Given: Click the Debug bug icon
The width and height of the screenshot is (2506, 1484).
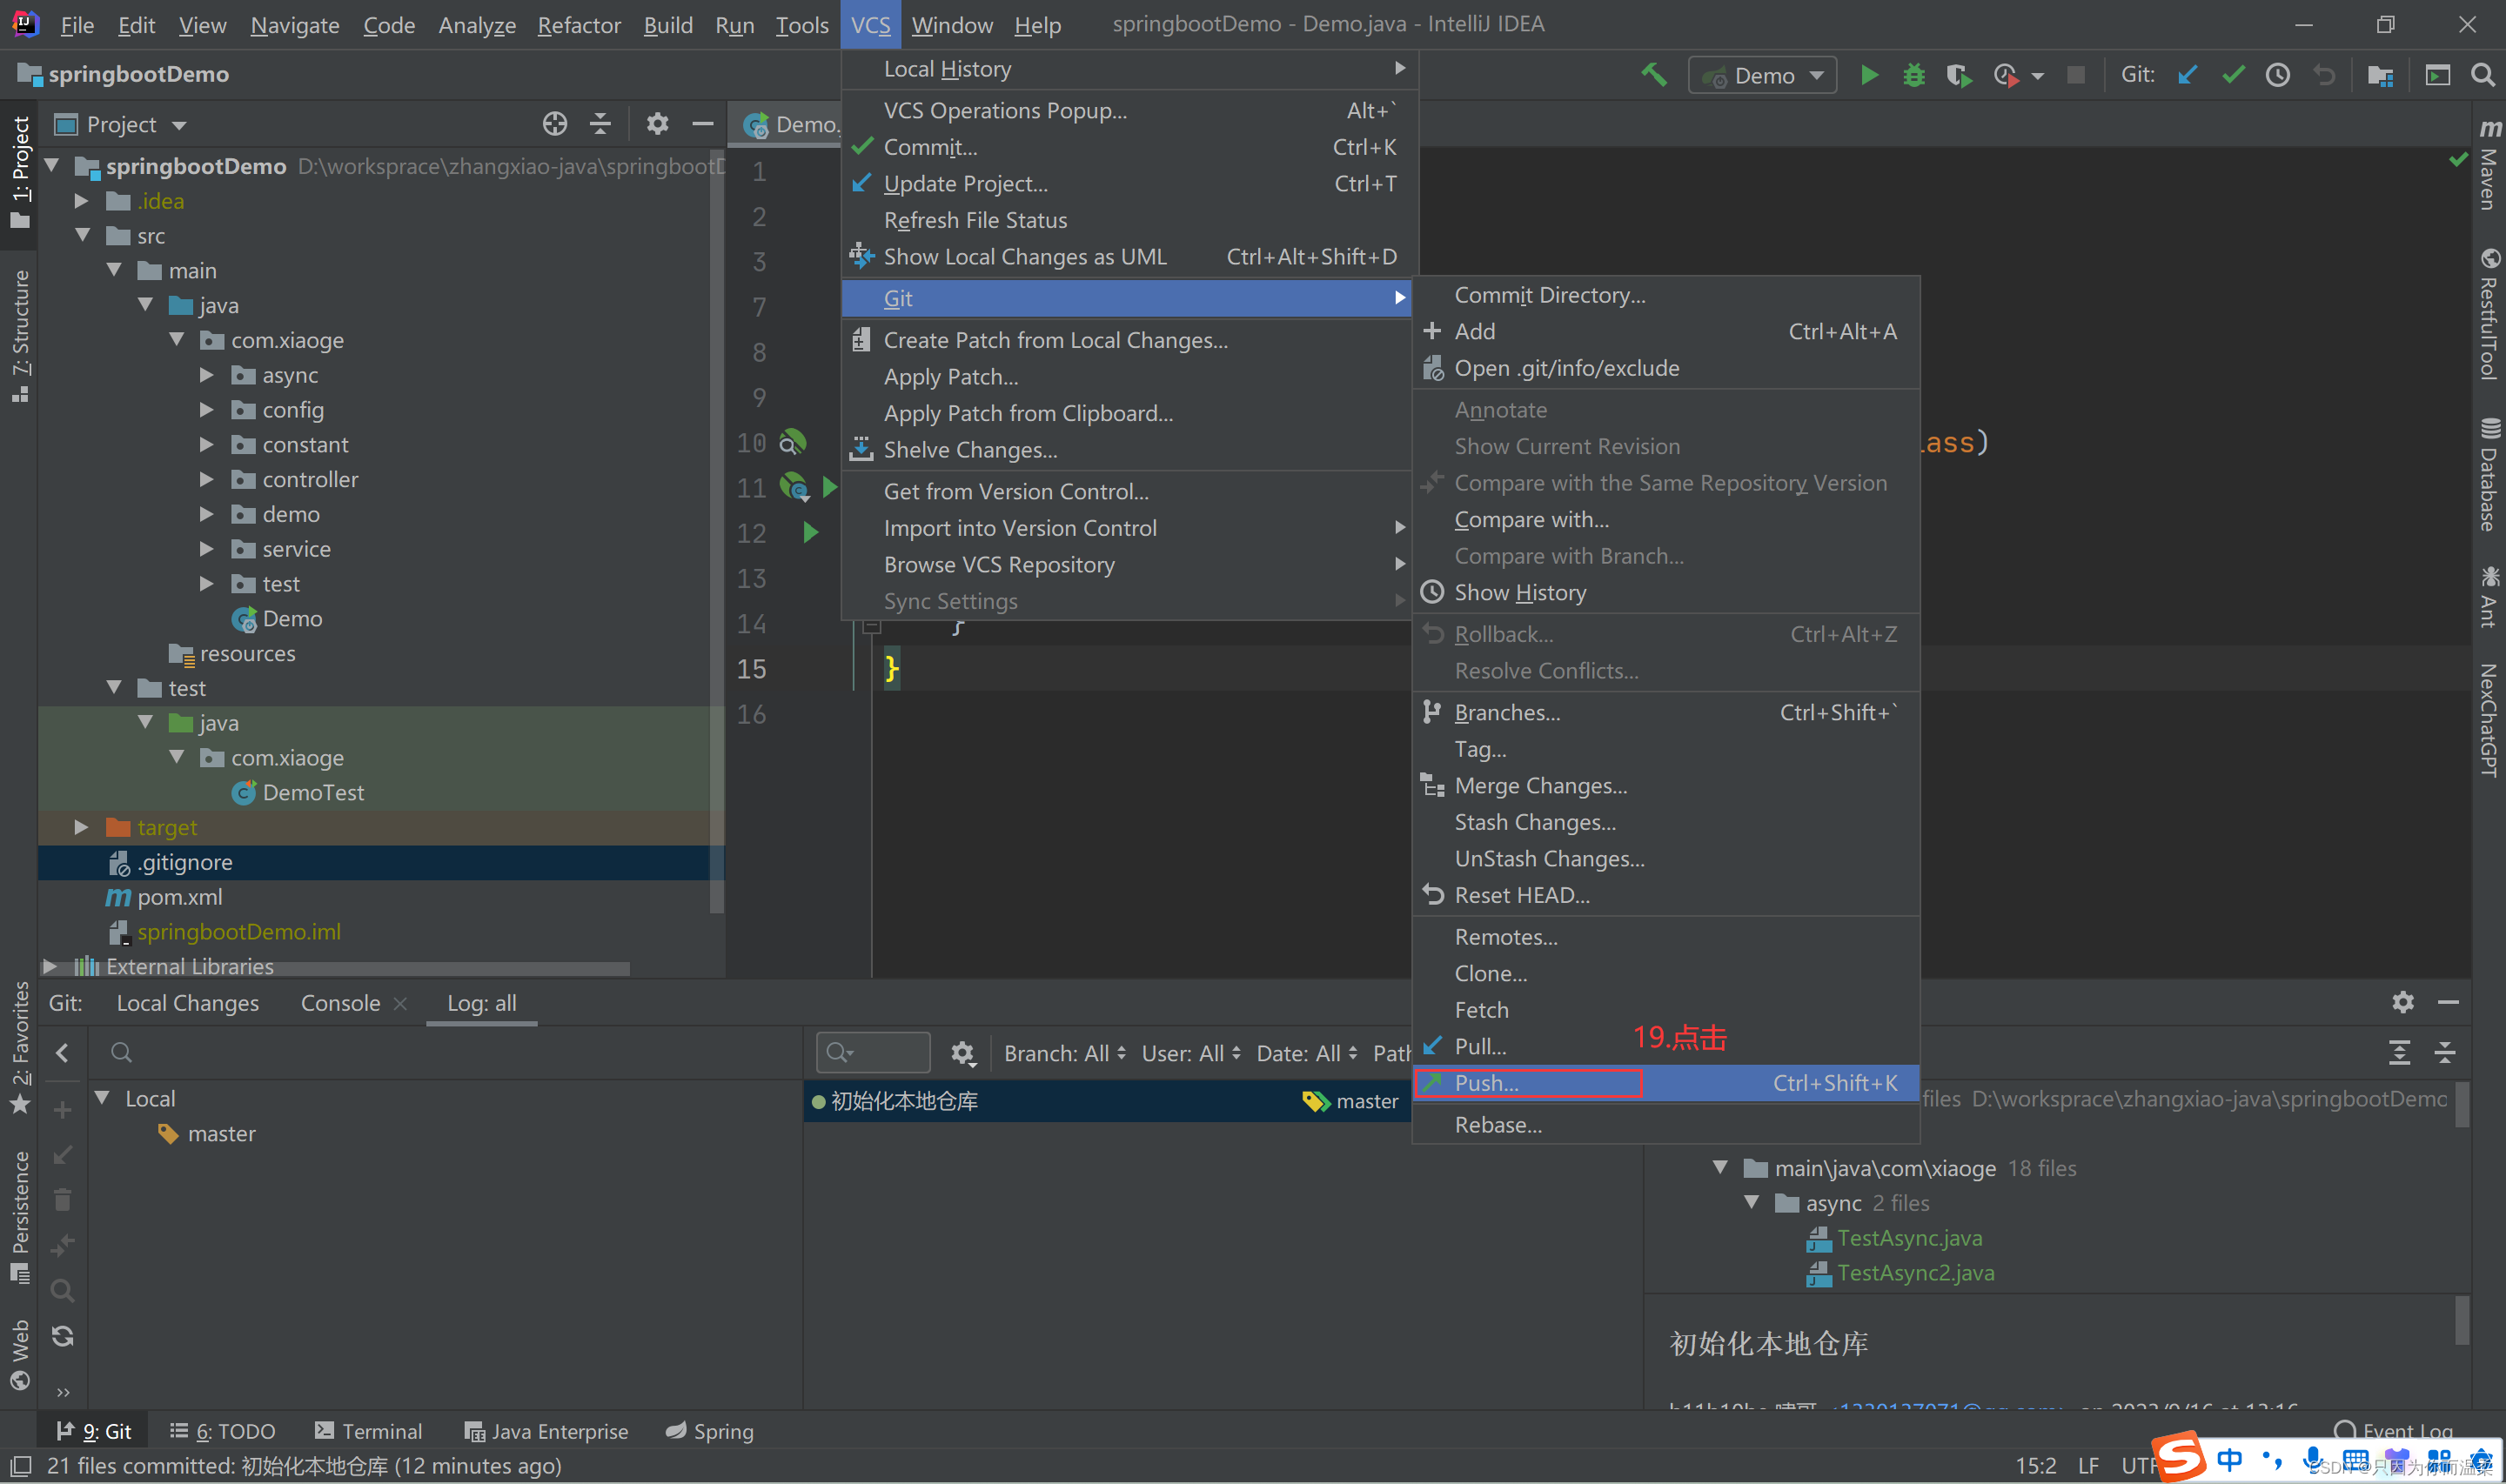Looking at the screenshot, I should [1913, 75].
